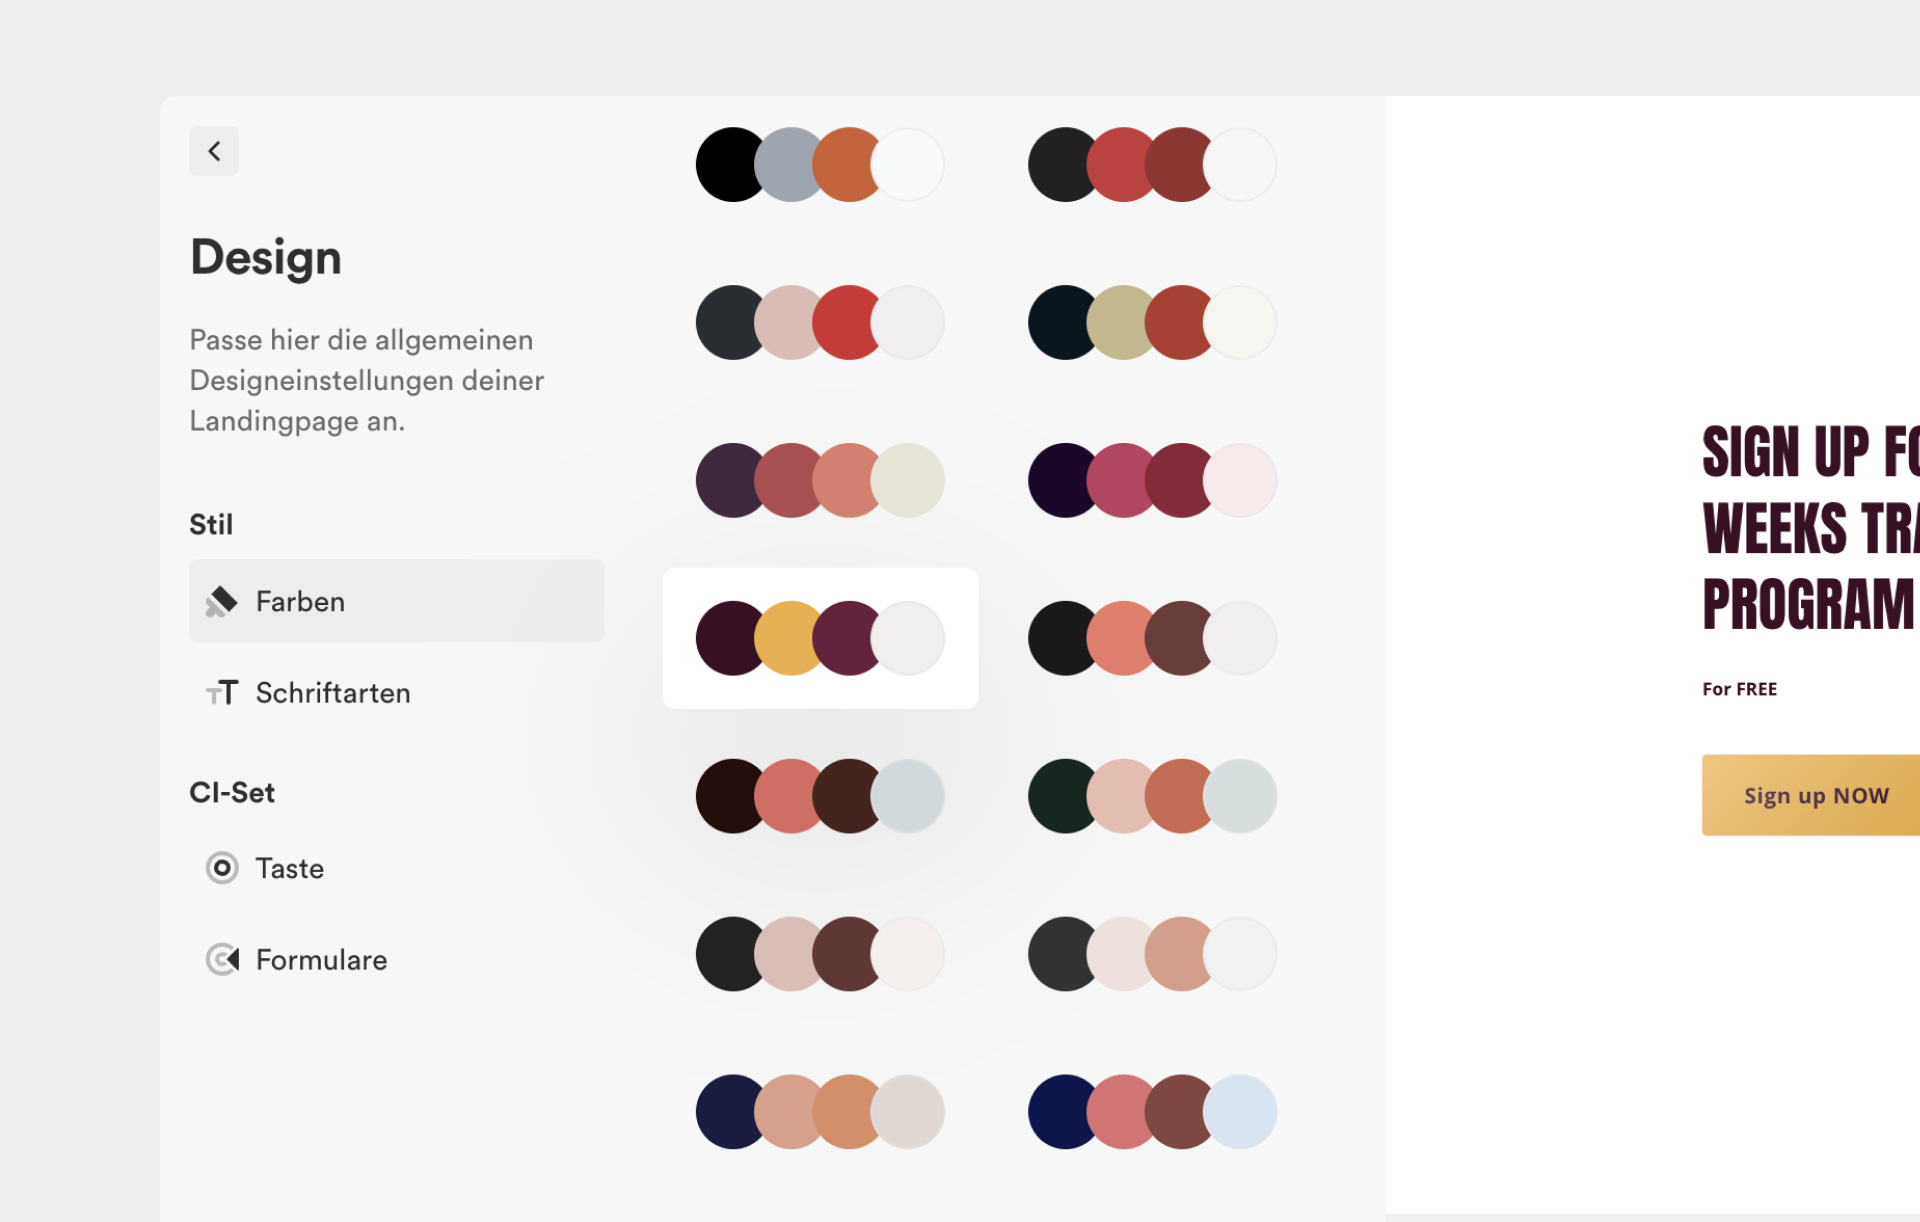The height and width of the screenshot is (1222, 1920).
Task: Click the Taste icon under CI-Set
Action: 222,868
